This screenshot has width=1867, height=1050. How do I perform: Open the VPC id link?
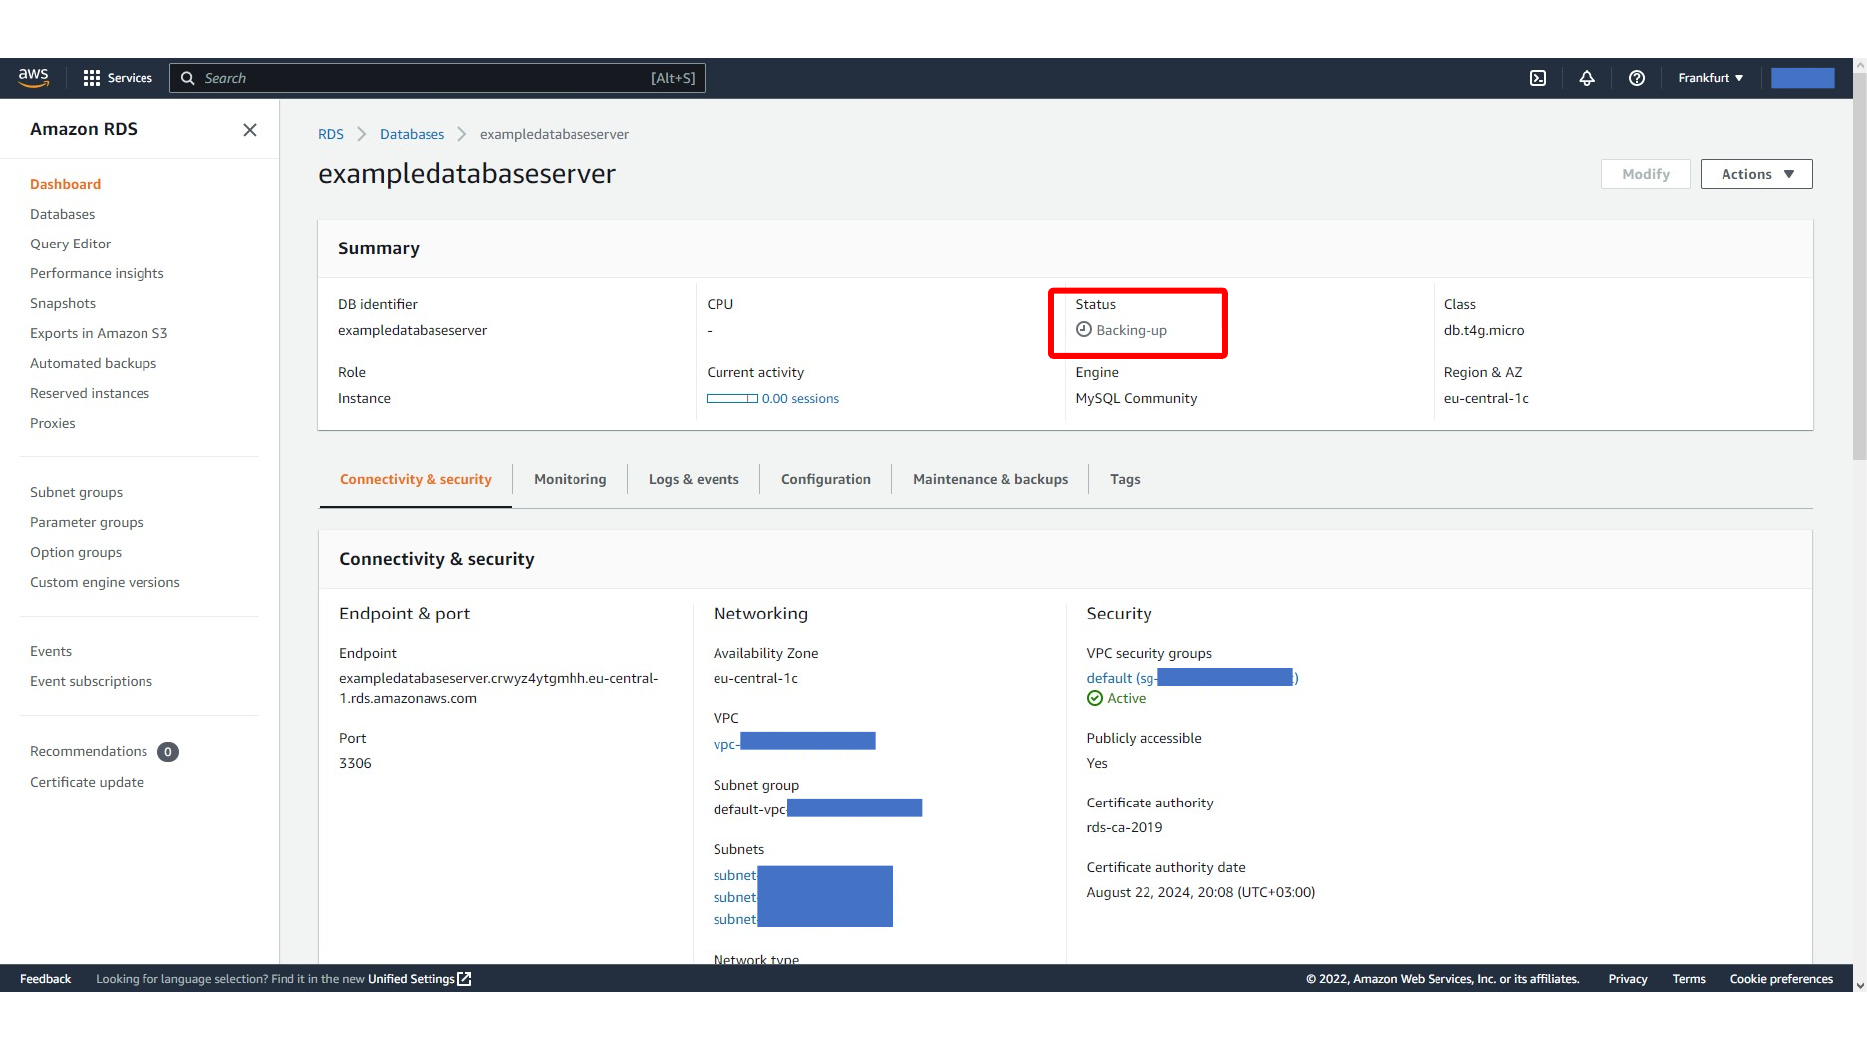point(794,742)
